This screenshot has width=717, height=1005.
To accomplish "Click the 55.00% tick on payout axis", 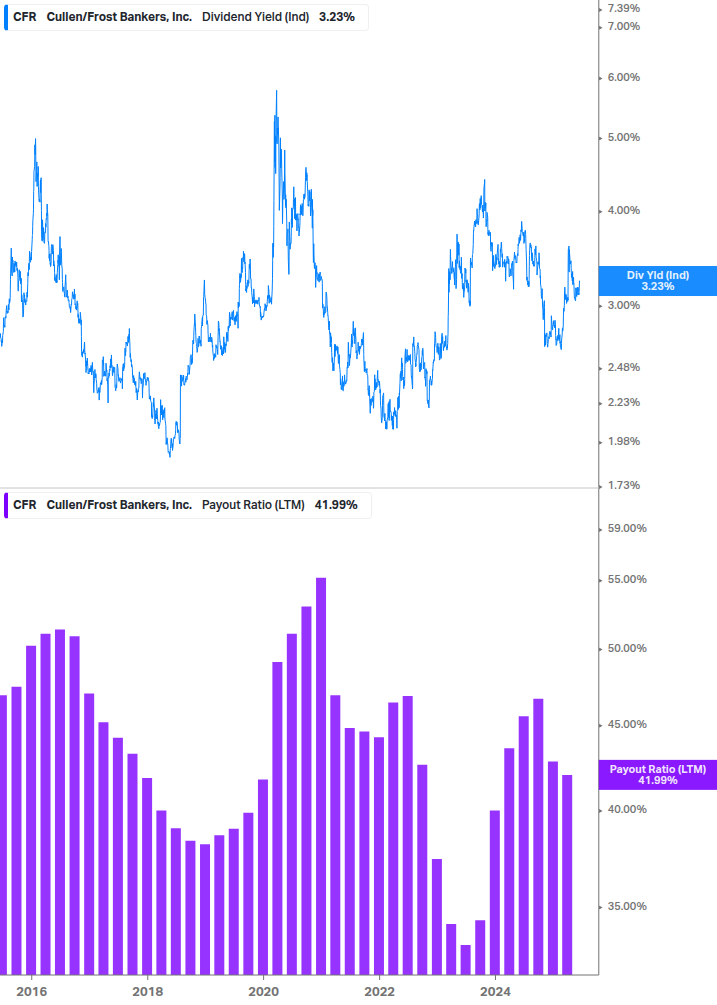I will 627,579.
